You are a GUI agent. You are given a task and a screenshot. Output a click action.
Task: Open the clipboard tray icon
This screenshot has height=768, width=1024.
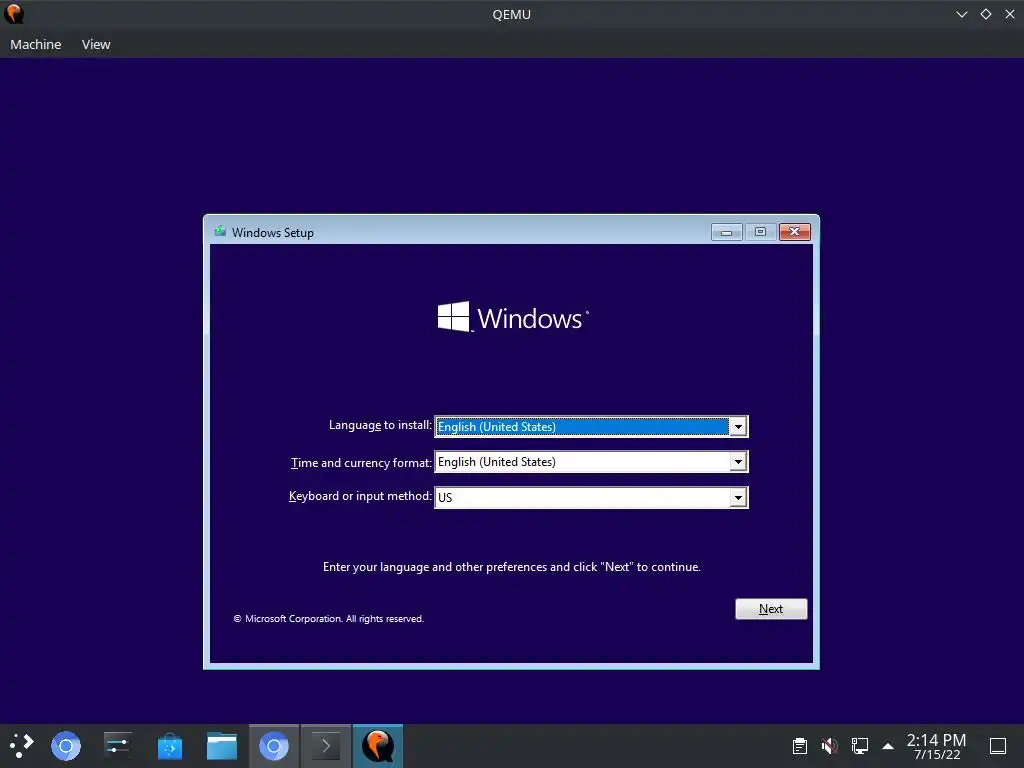(799, 746)
